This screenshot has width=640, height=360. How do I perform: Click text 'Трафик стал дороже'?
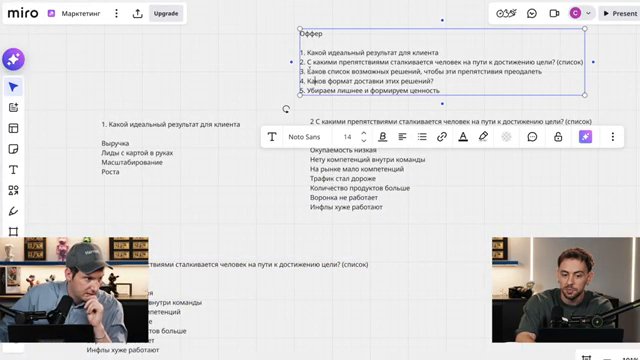[x=343, y=179]
